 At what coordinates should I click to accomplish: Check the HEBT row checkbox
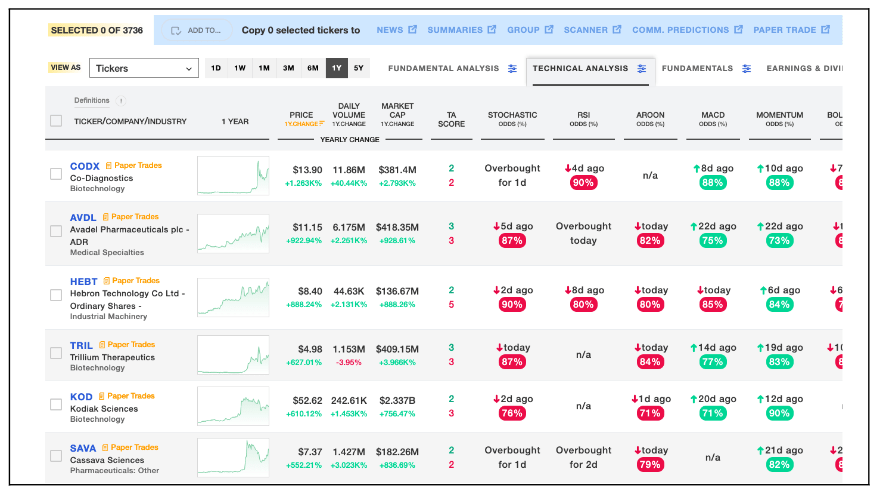point(56,295)
